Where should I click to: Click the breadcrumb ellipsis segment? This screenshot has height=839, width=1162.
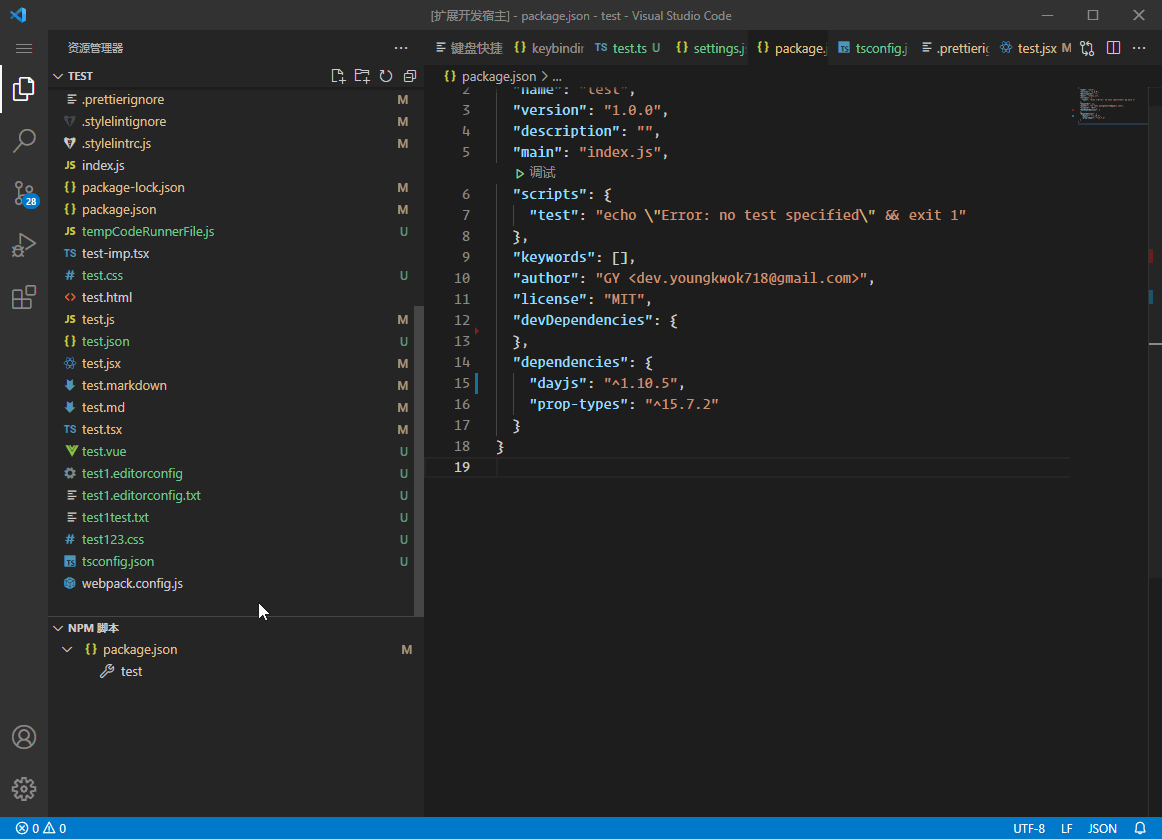click(x=557, y=76)
